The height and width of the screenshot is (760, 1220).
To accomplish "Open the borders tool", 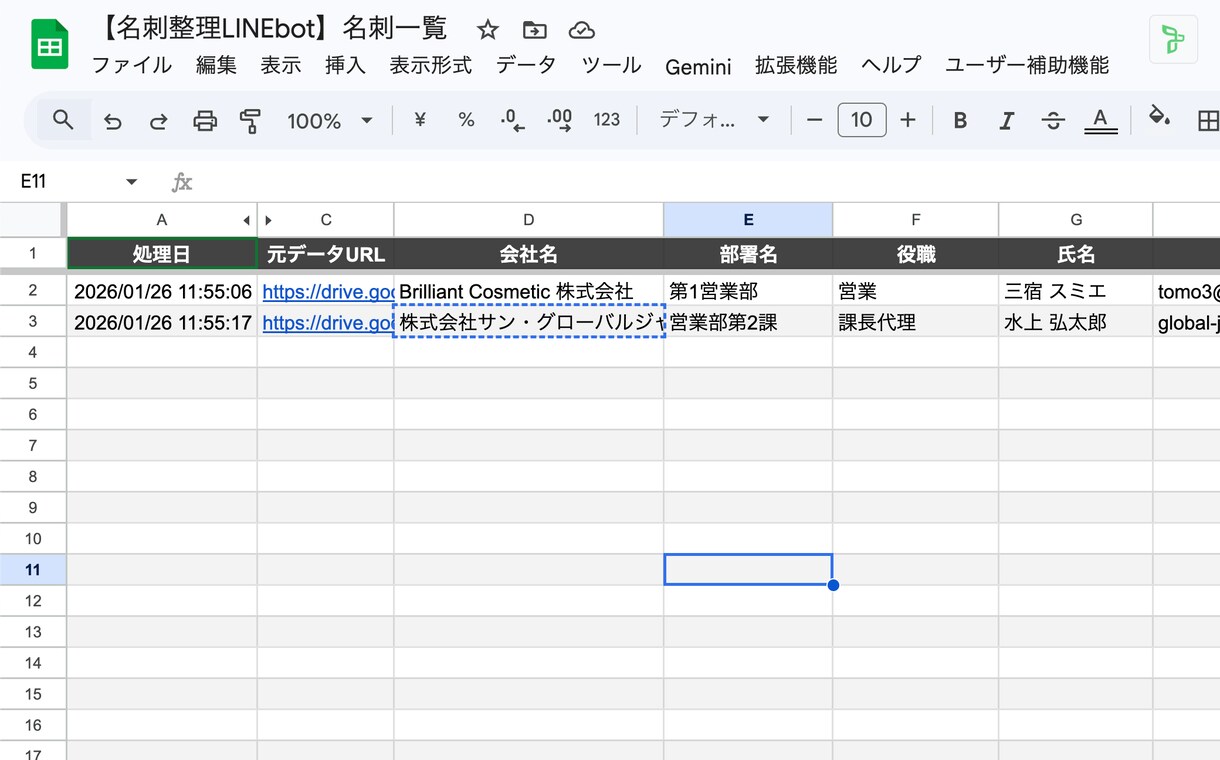I will click(x=1207, y=121).
